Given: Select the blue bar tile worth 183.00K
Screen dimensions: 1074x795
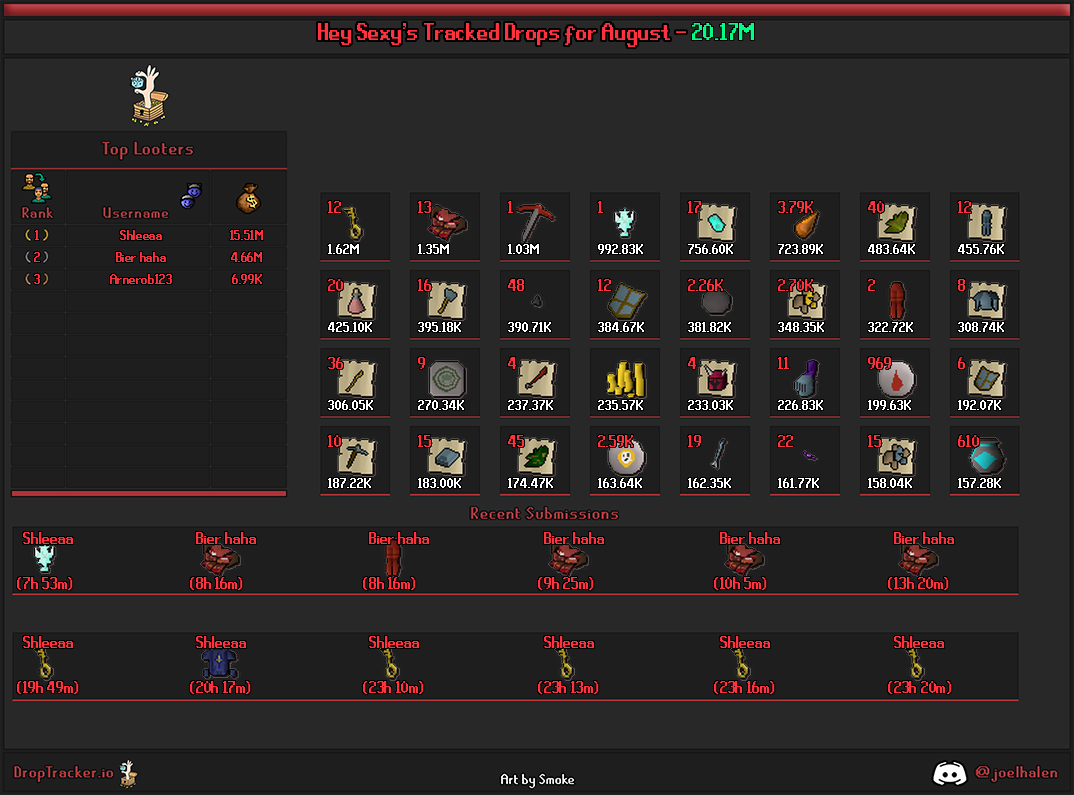Looking at the screenshot, I should [x=445, y=461].
